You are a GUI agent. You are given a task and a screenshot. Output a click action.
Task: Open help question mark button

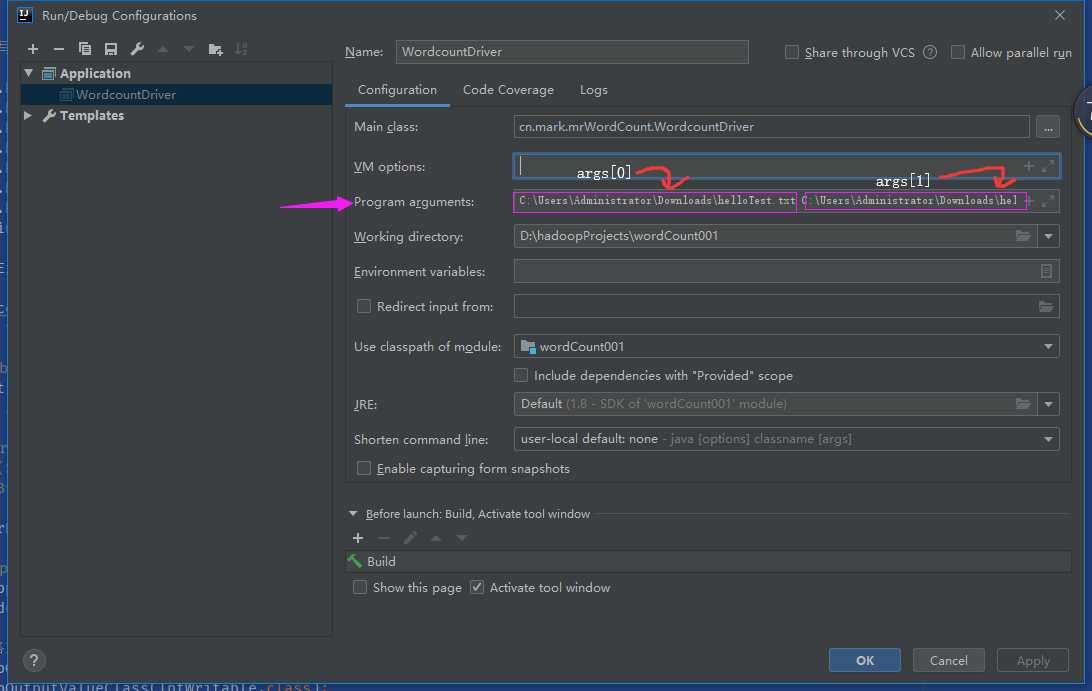pos(33,660)
